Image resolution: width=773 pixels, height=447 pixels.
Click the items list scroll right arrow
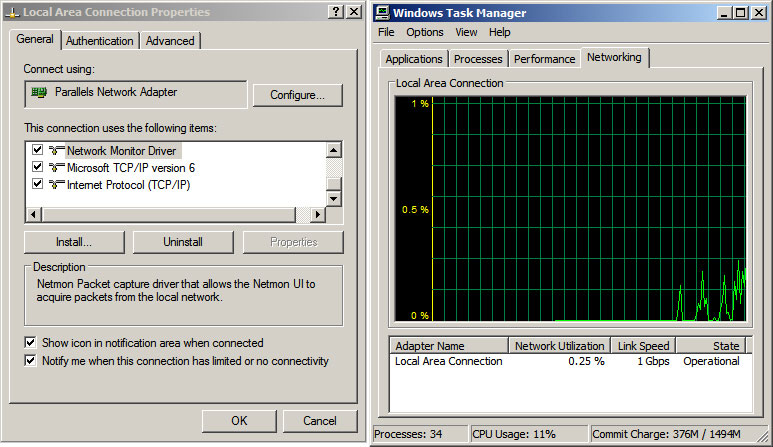click(x=317, y=214)
